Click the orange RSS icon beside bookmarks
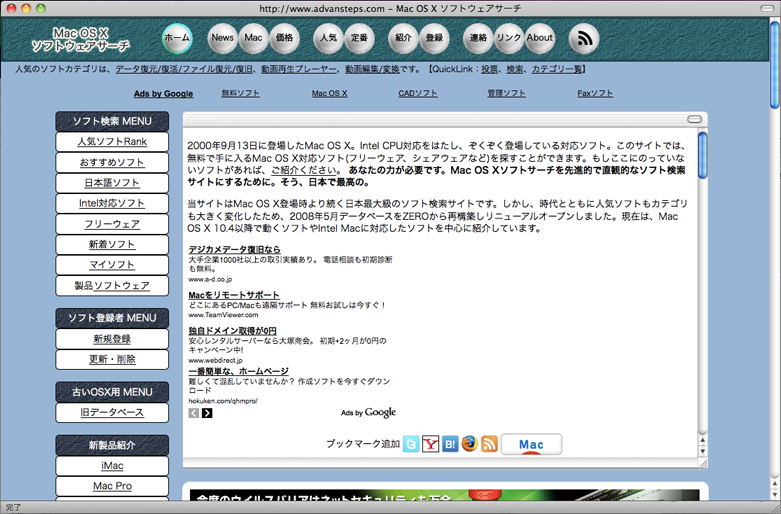 point(489,444)
